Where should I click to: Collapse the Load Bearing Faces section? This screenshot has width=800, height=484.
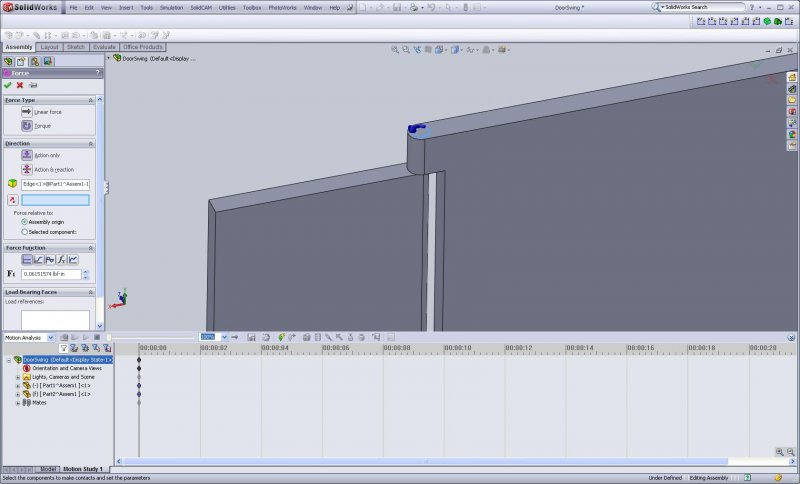(x=91, y=292)
